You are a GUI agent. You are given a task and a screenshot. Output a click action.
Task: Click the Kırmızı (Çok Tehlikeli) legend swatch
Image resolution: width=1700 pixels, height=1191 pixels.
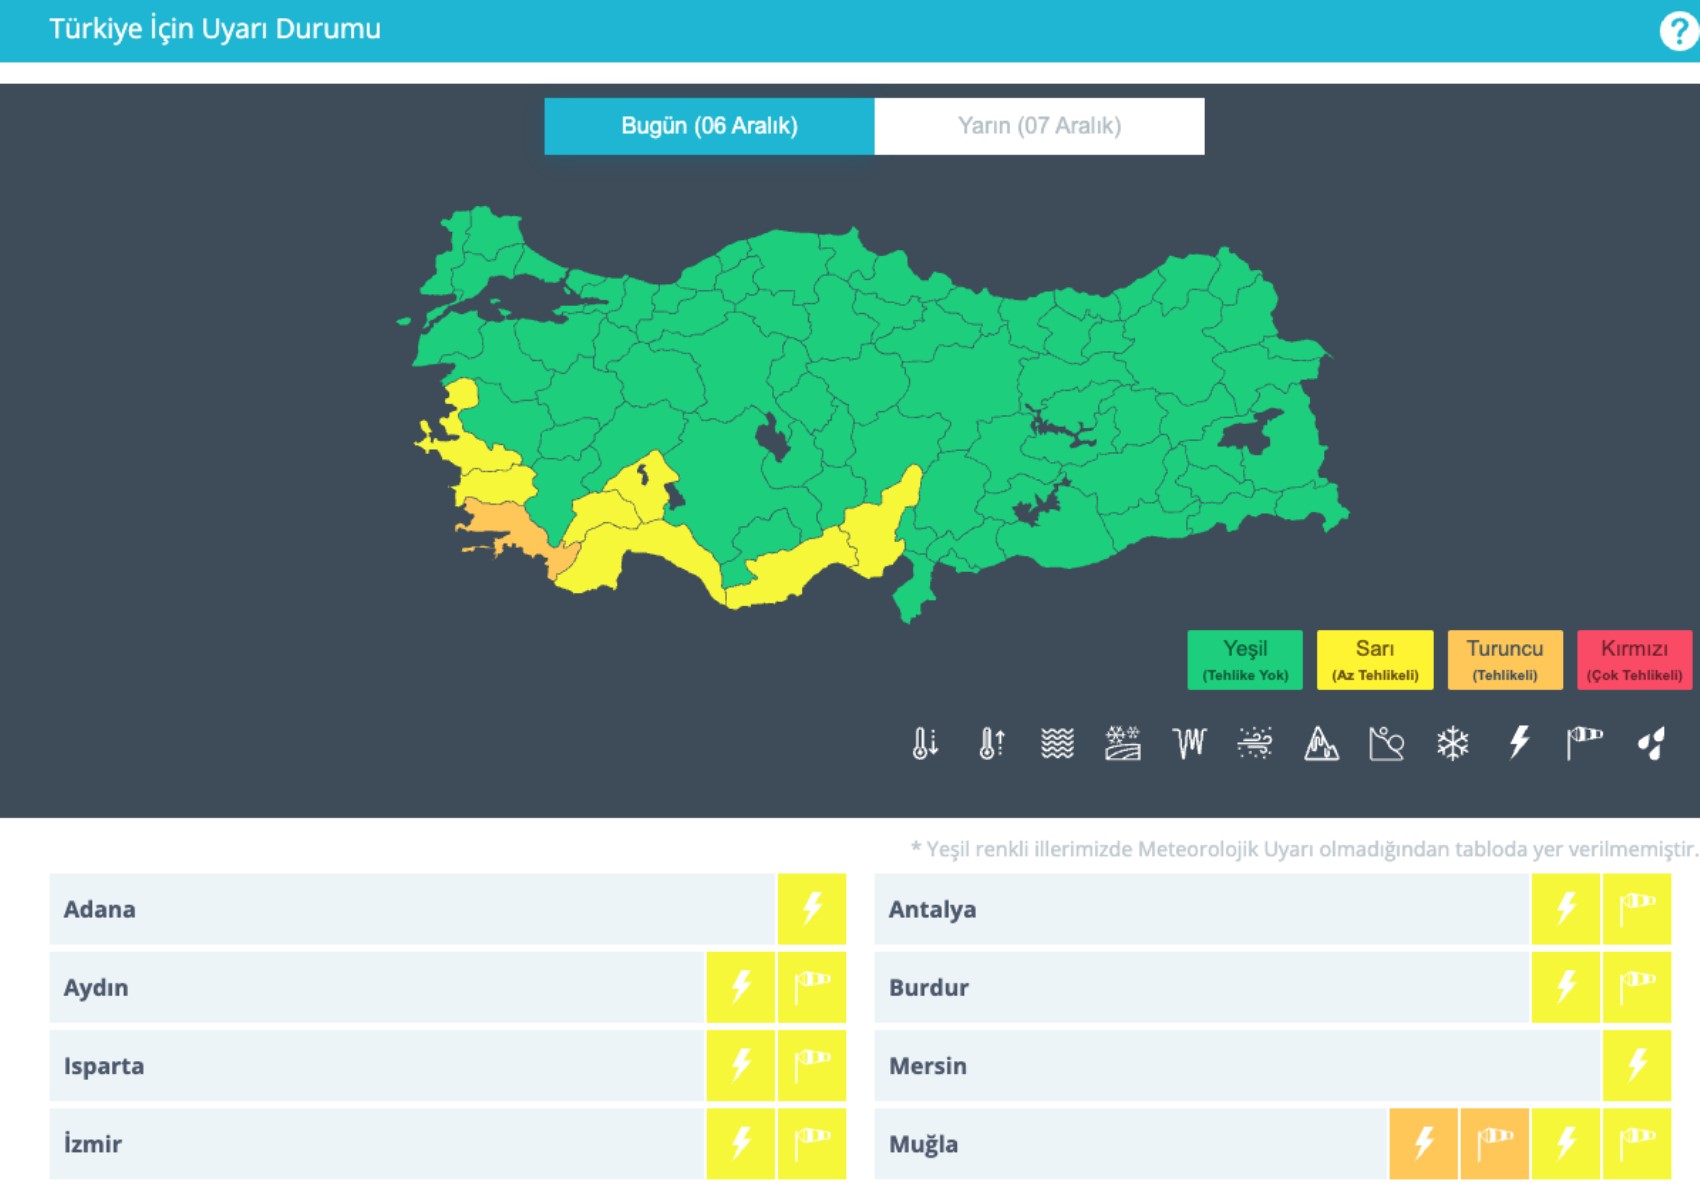1634,660
